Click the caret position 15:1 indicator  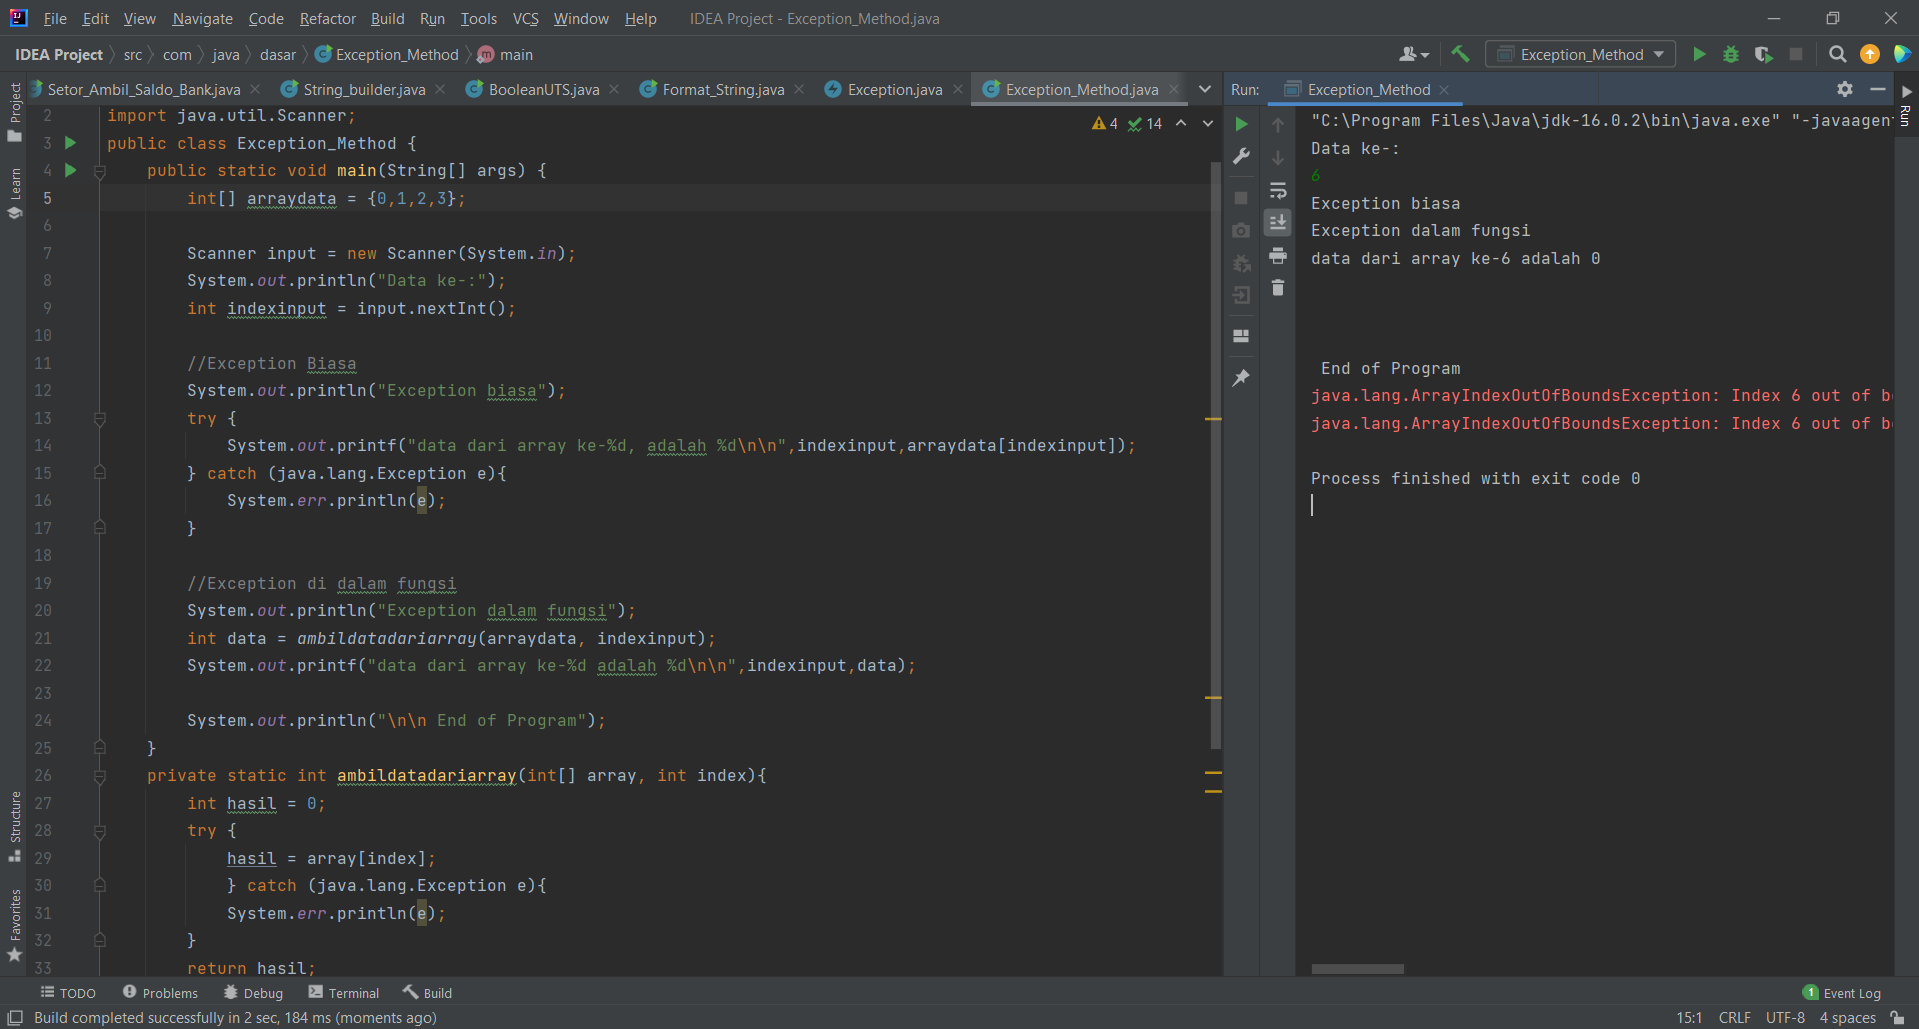(1689, 1017)
